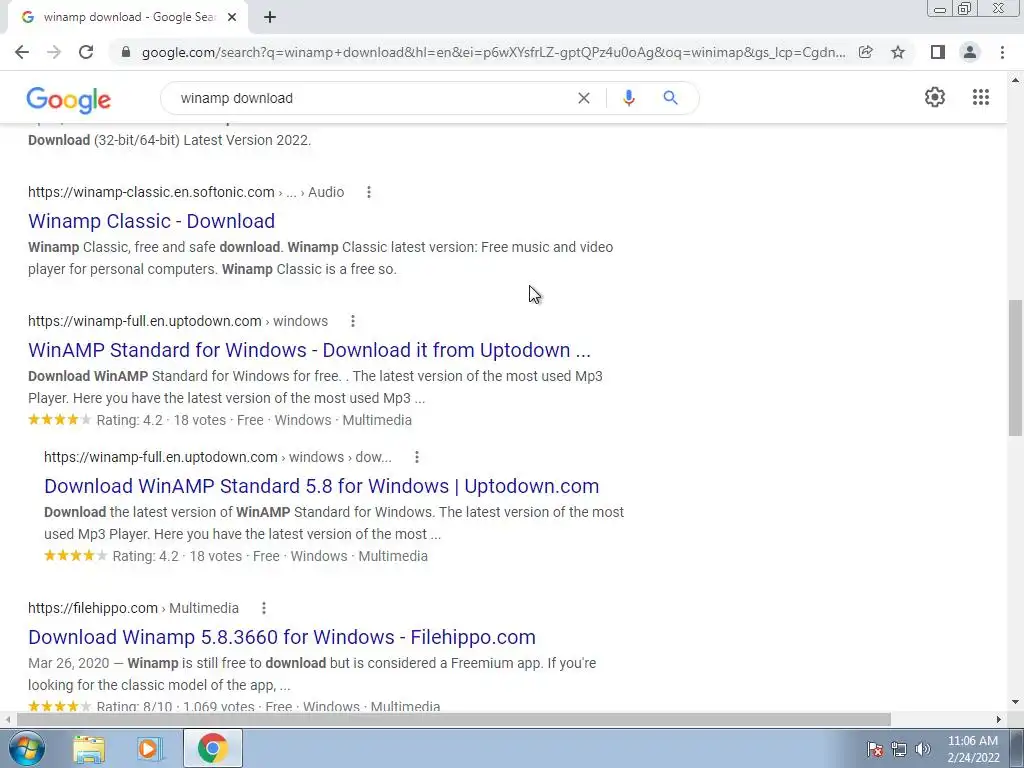Open Action Center flag in tray

(x=875, y=749)
